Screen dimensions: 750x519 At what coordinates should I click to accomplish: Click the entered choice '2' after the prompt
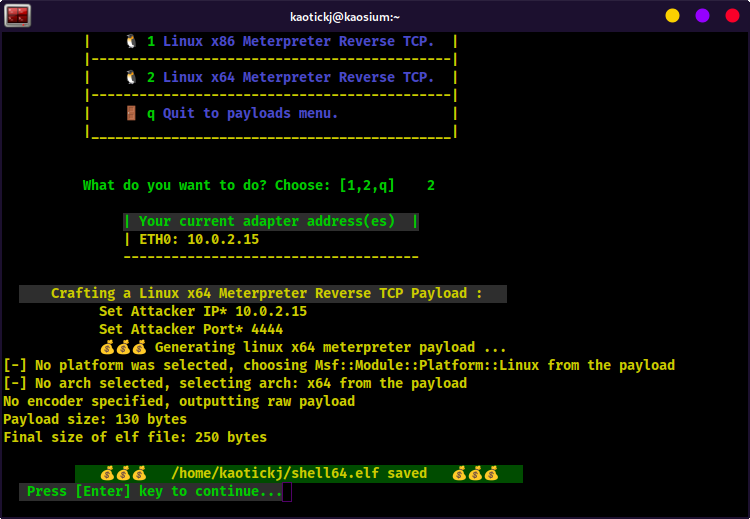coord(430,186)
